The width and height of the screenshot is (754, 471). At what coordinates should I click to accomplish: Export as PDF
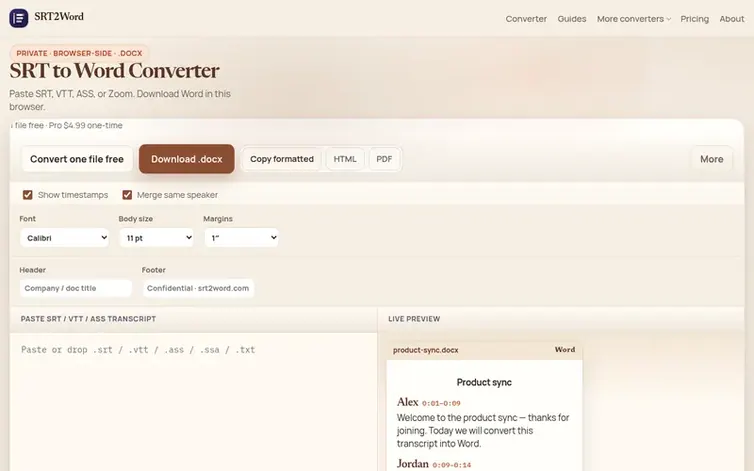pyautogui.click(x=384, y=159)
